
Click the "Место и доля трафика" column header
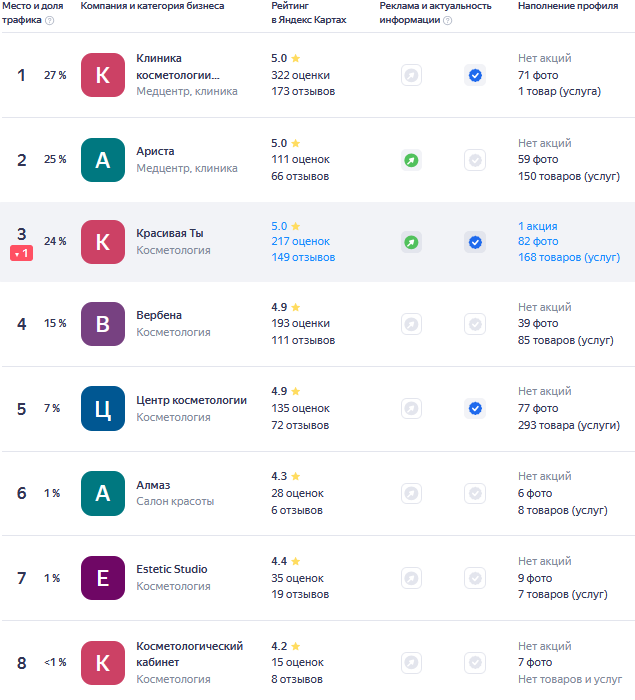point(32,13)
